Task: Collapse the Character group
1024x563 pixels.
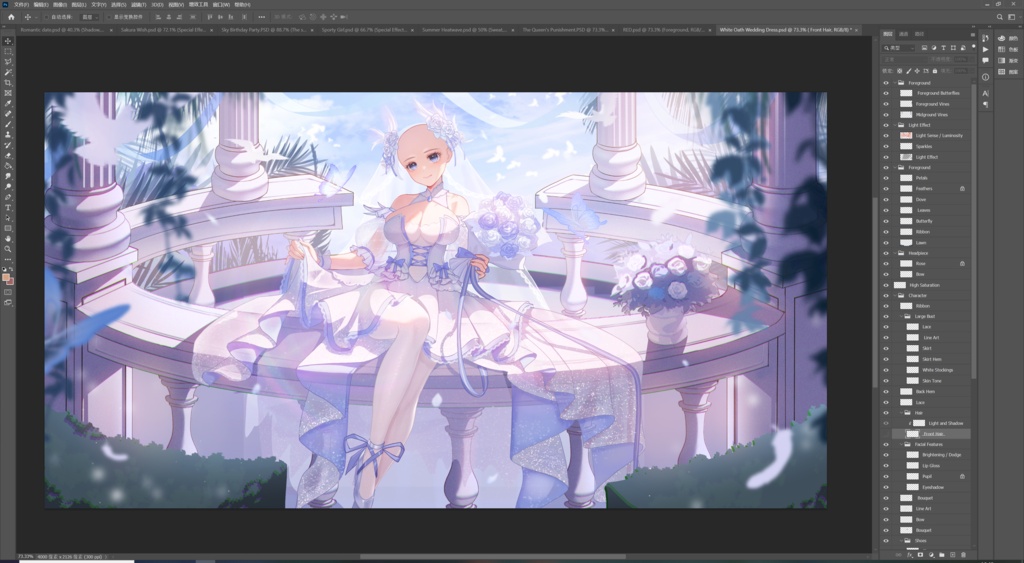Action: pos(895,295)
